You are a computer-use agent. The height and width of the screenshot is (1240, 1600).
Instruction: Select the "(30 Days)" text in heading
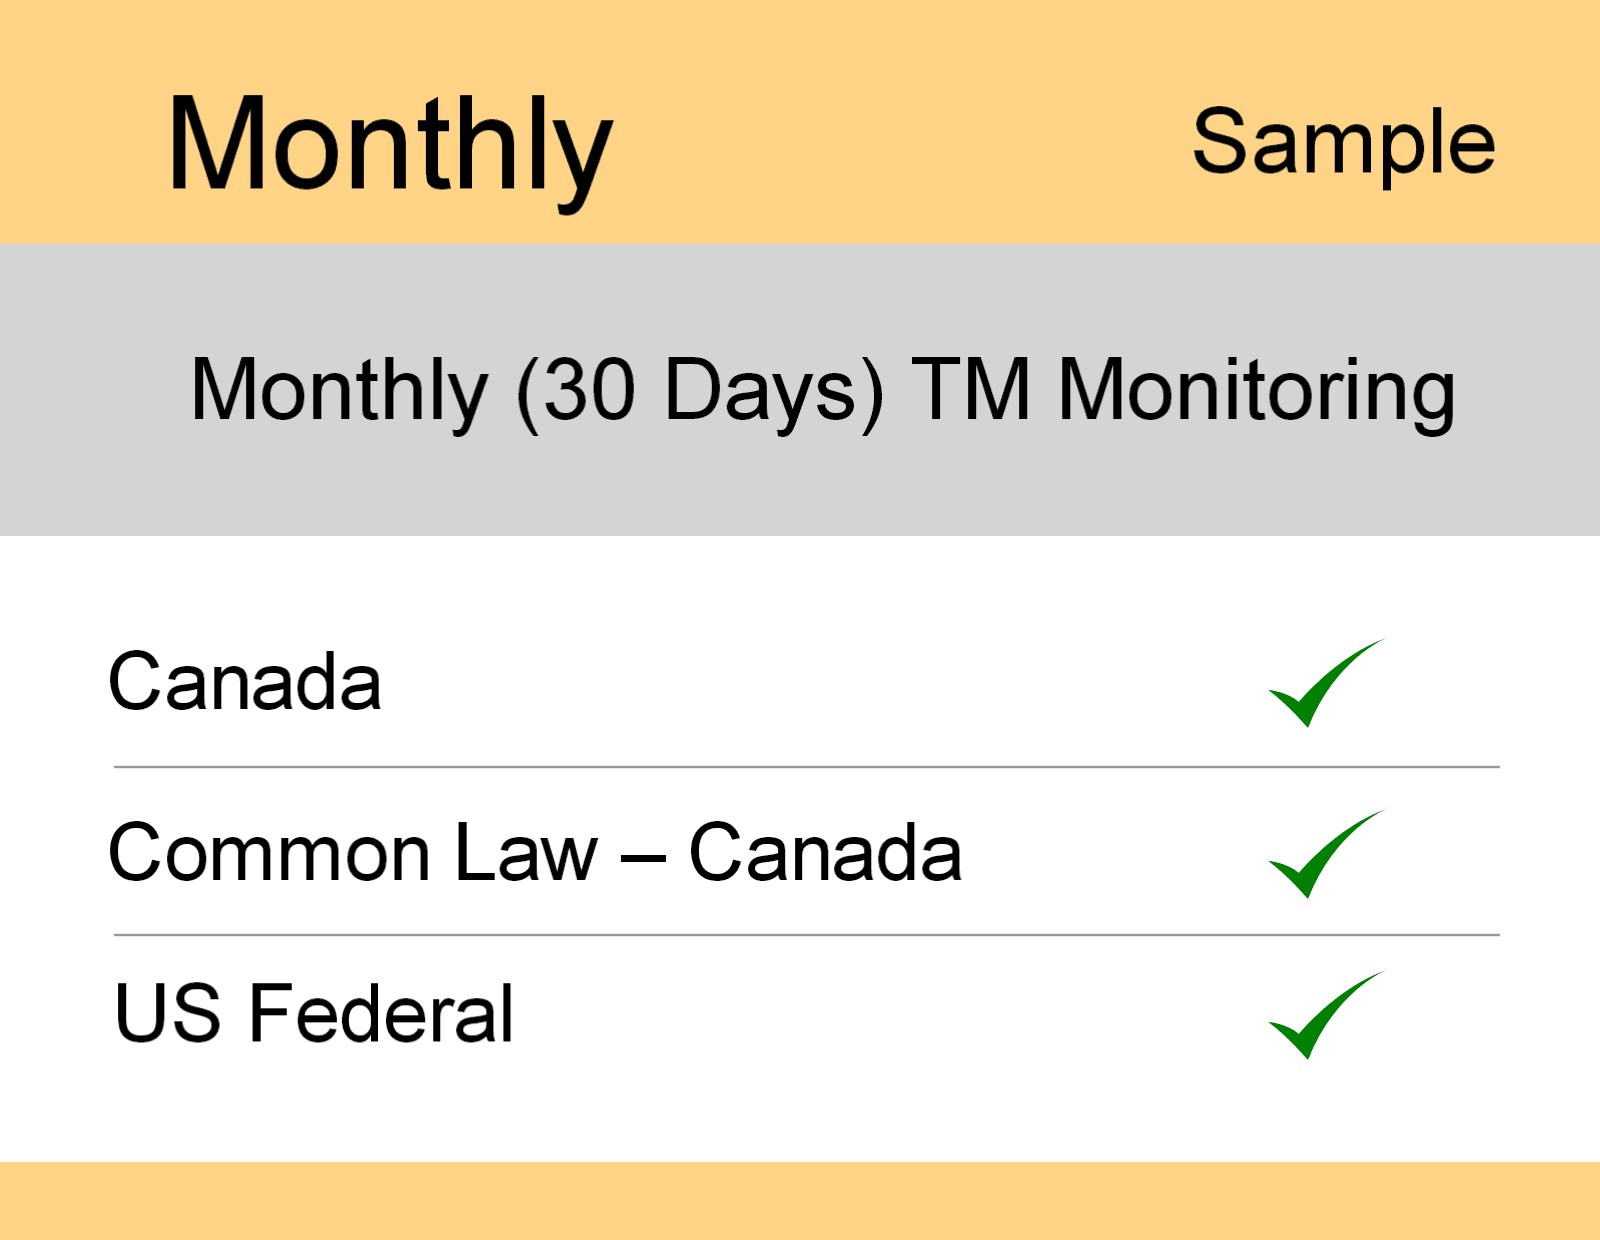tap(700, 390)
